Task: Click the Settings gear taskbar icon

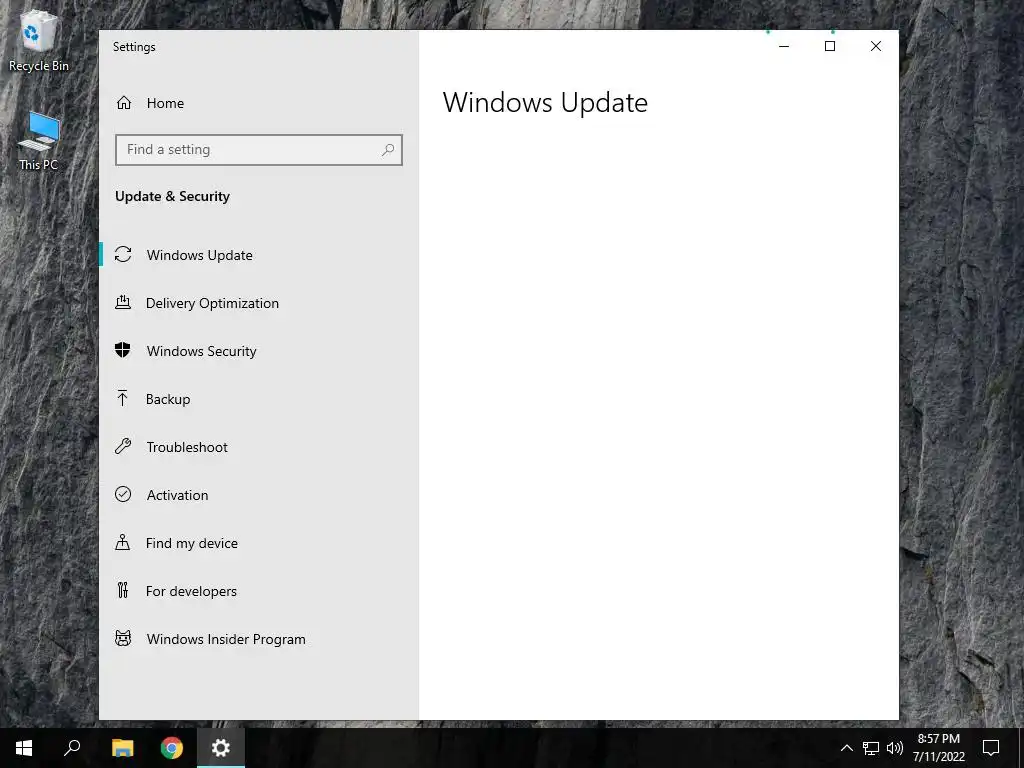Action: pos(221,748)
